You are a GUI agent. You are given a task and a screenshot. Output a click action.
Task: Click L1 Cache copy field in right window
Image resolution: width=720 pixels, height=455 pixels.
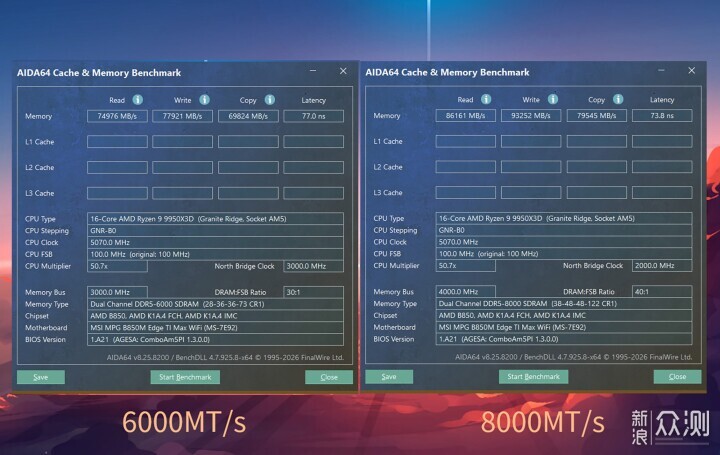tap(596, 141)
